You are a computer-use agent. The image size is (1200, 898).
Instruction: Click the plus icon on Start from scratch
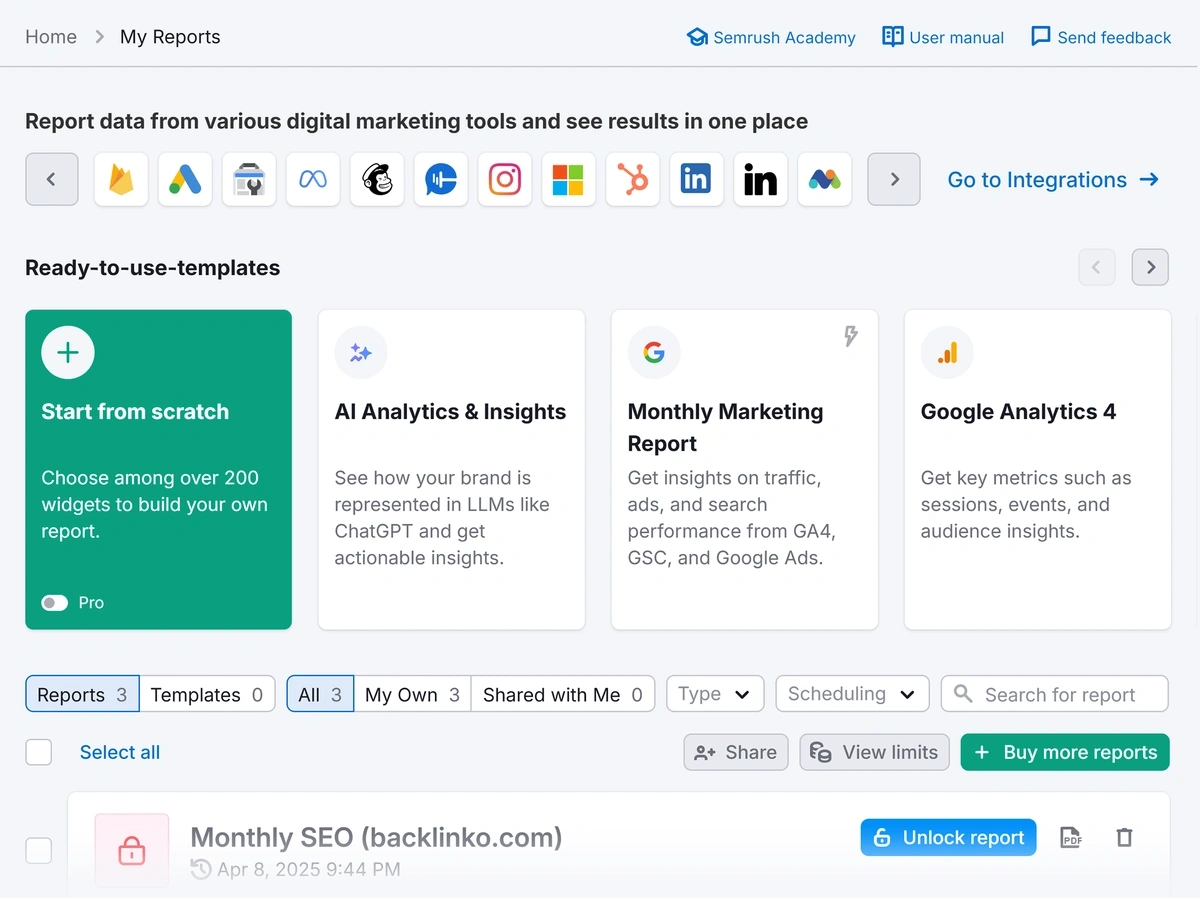[68, 352]
